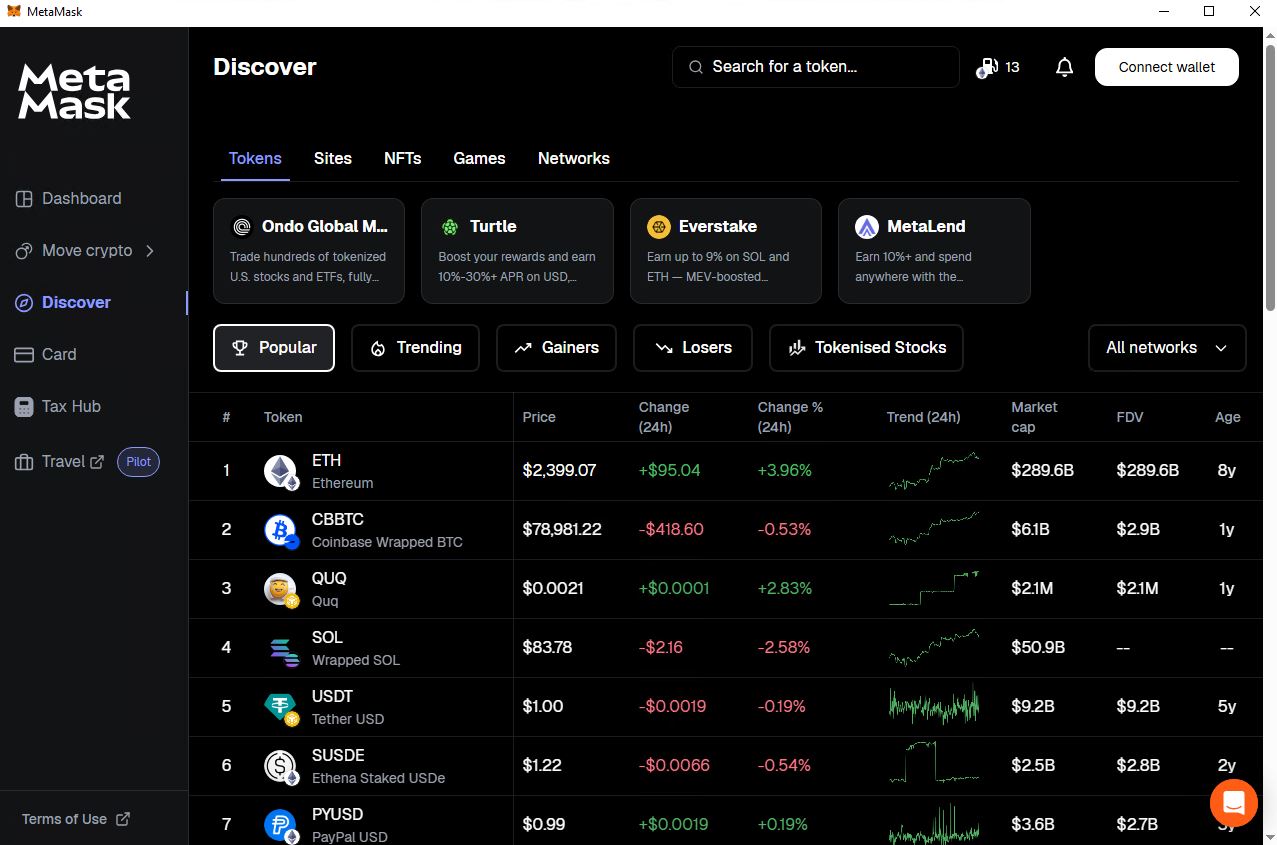Screen dimensions: 1277x845
Task: Click the Ethereum token icon
Action: [x=281, y=471]
